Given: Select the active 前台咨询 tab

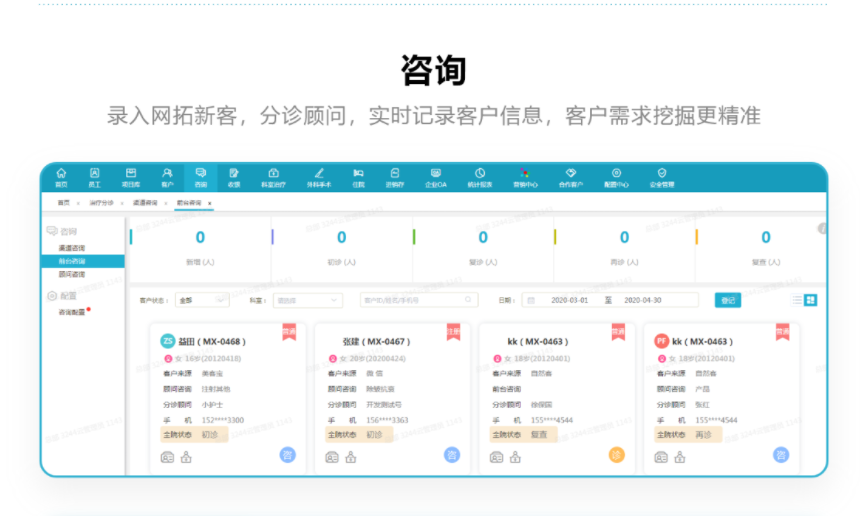Looking at the screenshot, I should (x=189, y=203).
